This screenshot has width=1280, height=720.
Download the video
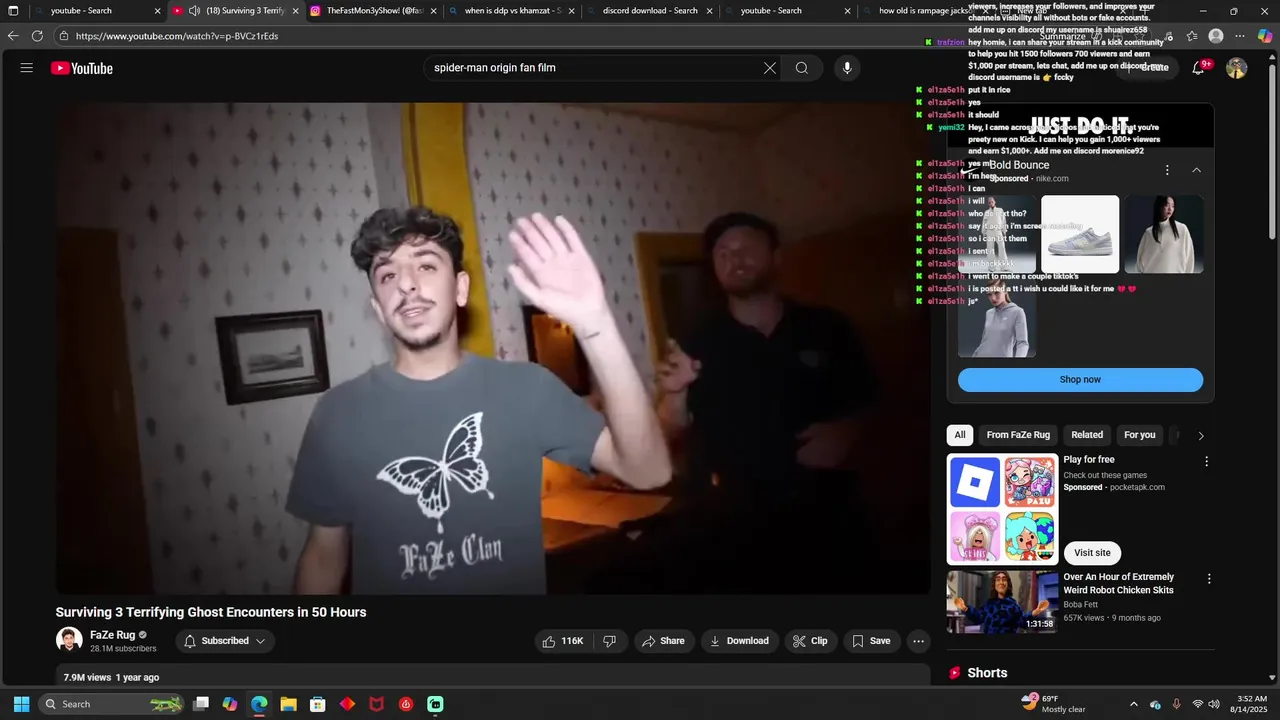[739, 641]
